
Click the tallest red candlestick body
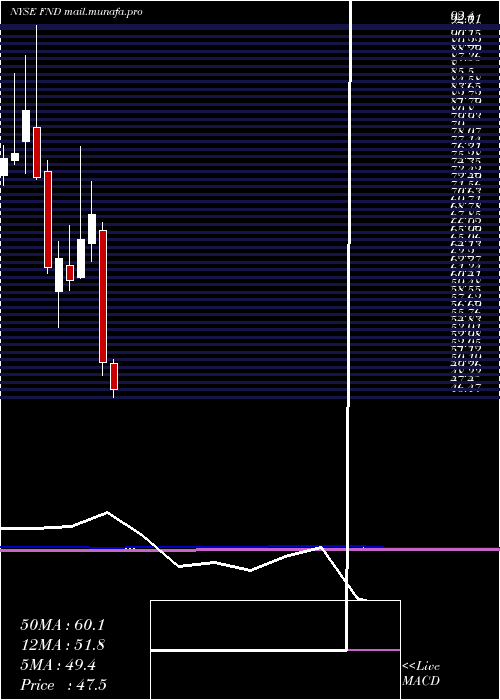[103, 296]
